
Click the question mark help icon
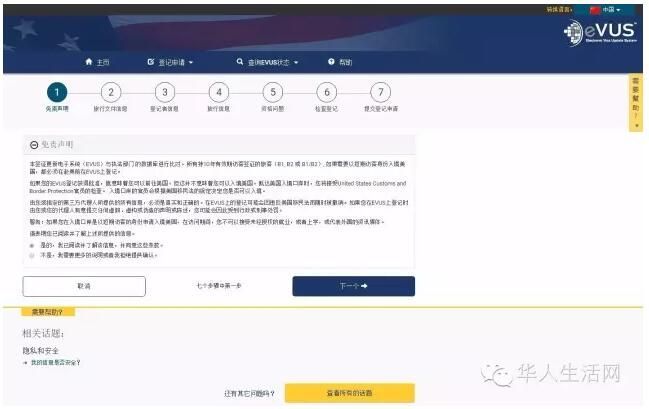click(x=331, y=62)
